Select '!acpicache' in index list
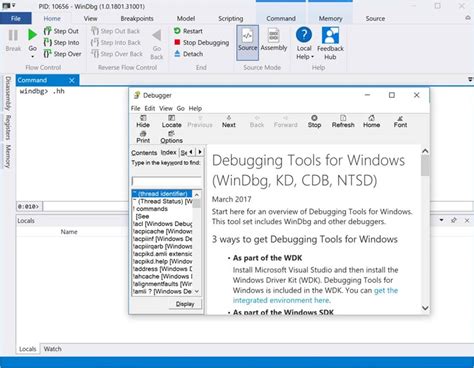The height and width of the screenshot is (368, 474). click(162, 231)
